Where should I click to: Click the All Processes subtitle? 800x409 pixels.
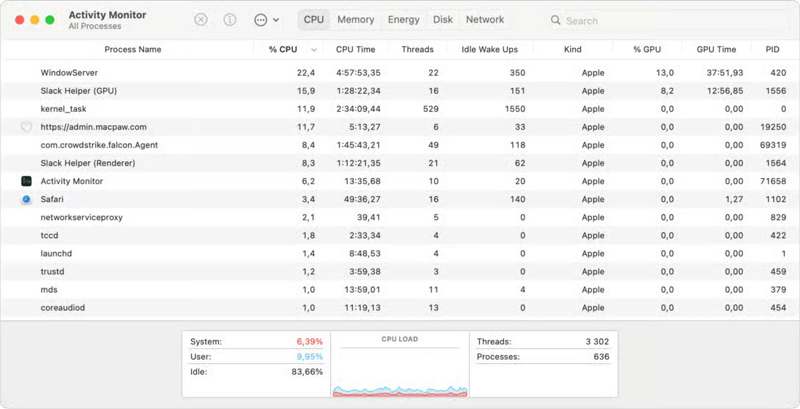click(x=95, y=26)
